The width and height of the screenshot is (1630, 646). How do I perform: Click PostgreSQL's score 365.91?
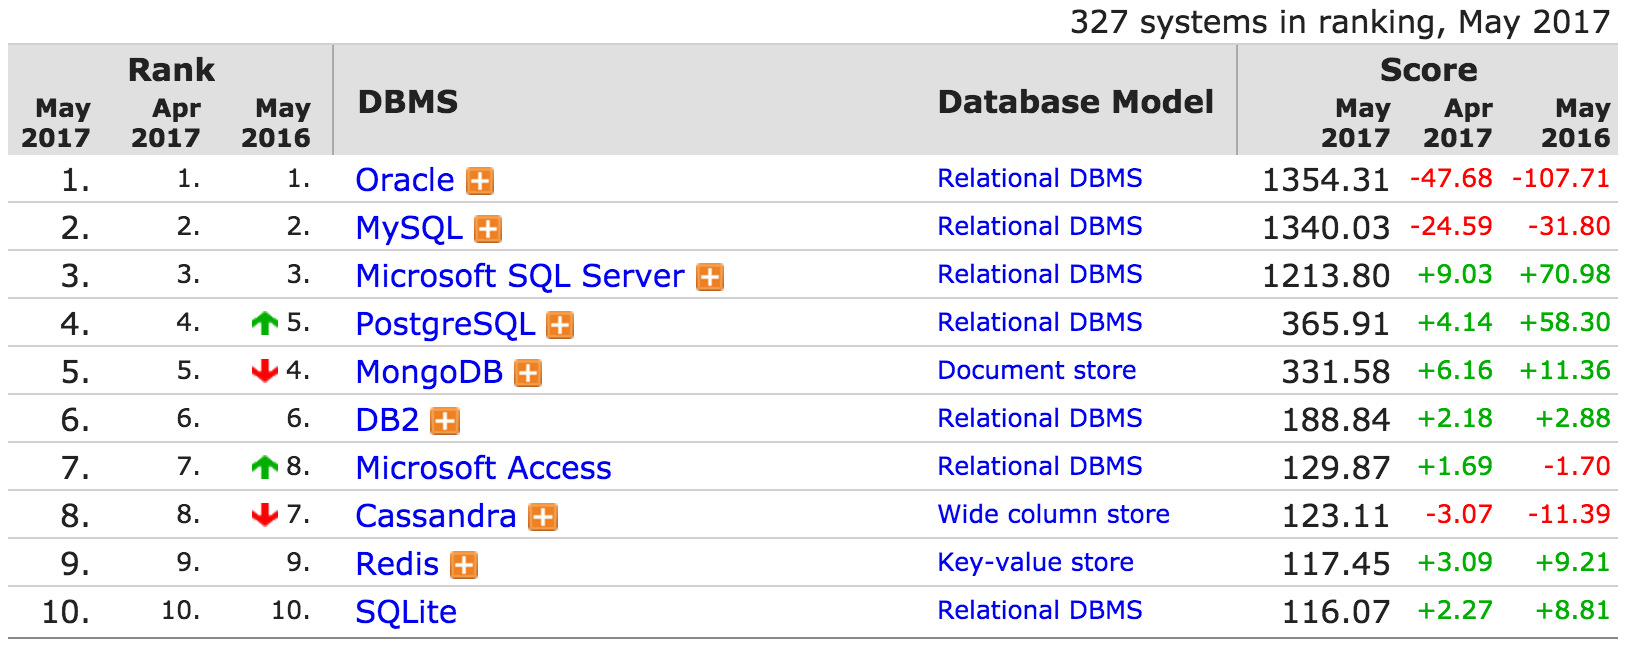pos(1336,324)
